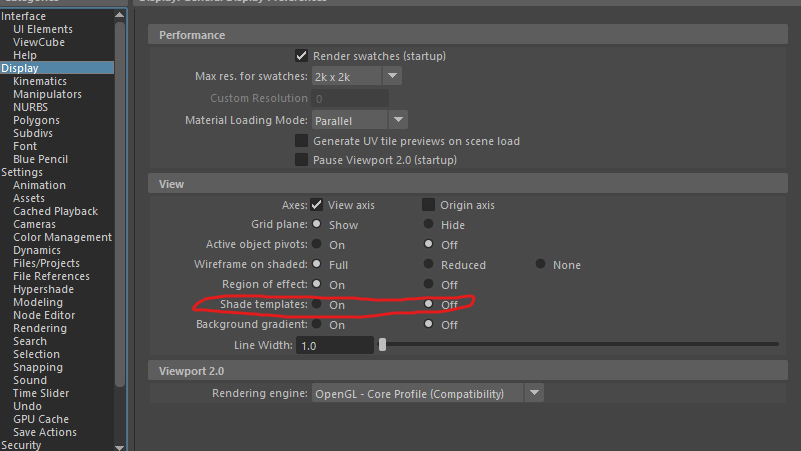Select the Time Slider category
The image size is (801, 451).
pos(41,393)
